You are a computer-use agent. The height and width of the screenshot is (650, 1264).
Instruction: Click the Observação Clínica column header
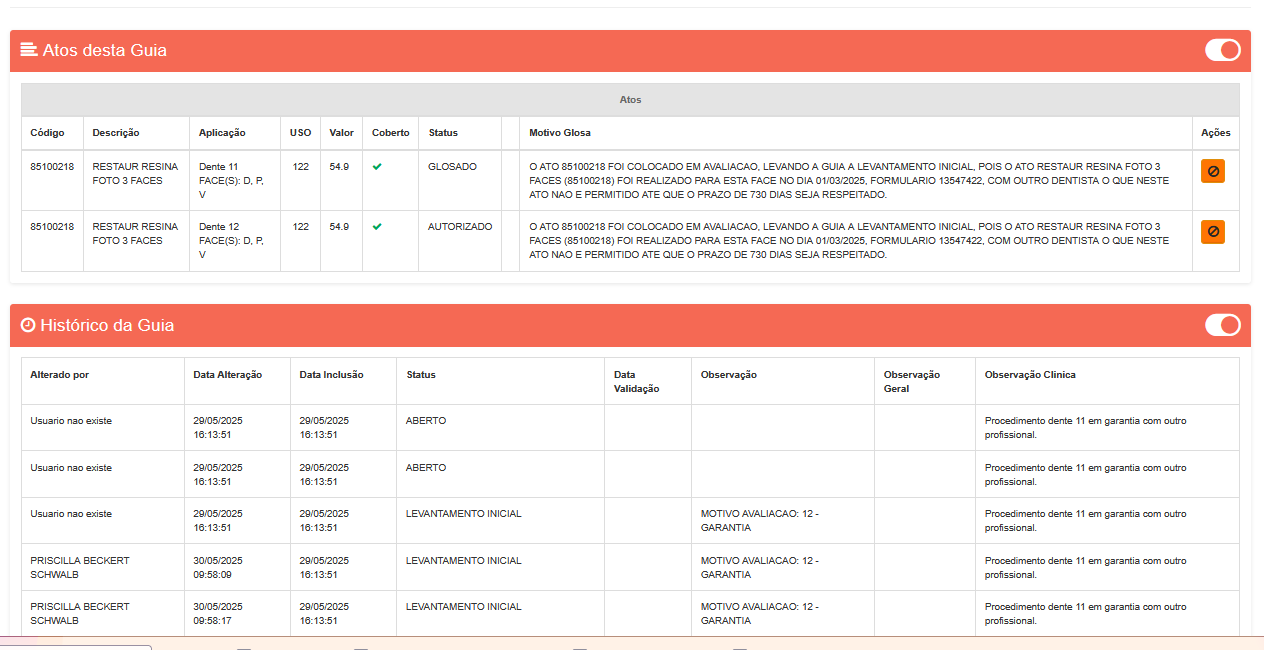(1030, 375)
